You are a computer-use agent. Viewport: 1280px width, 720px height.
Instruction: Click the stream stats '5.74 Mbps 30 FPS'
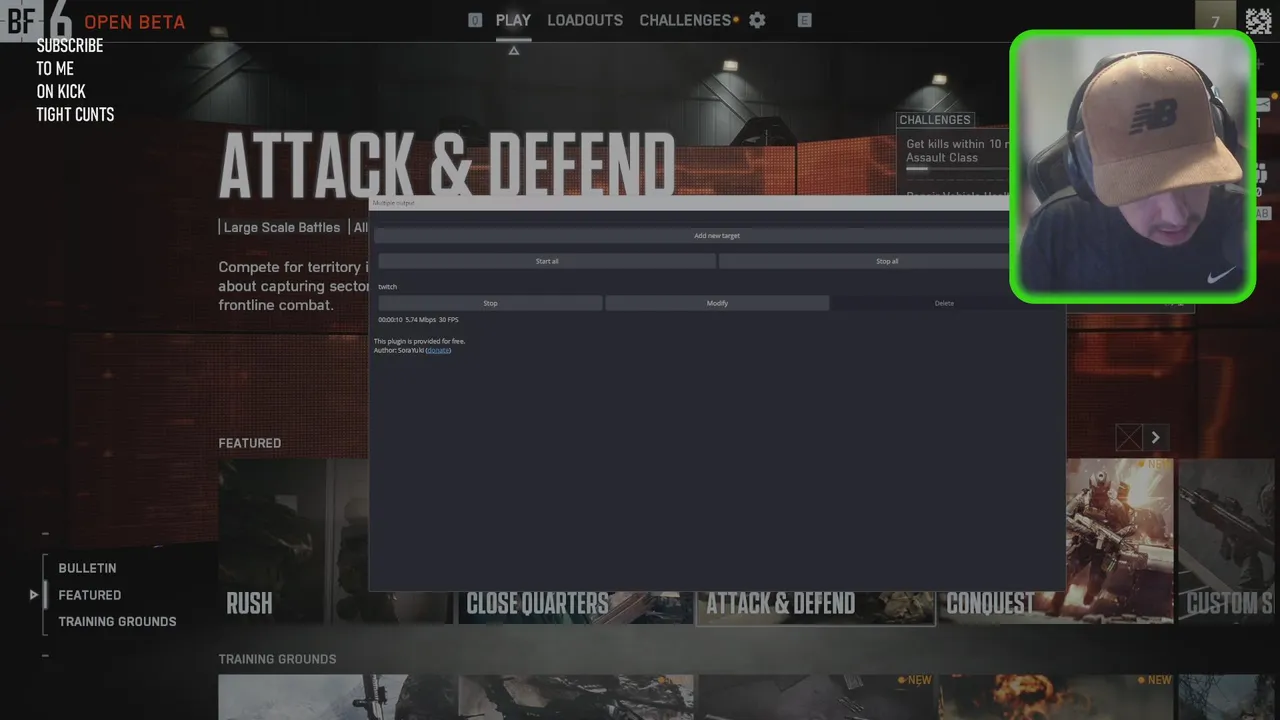tap(432, 320)
